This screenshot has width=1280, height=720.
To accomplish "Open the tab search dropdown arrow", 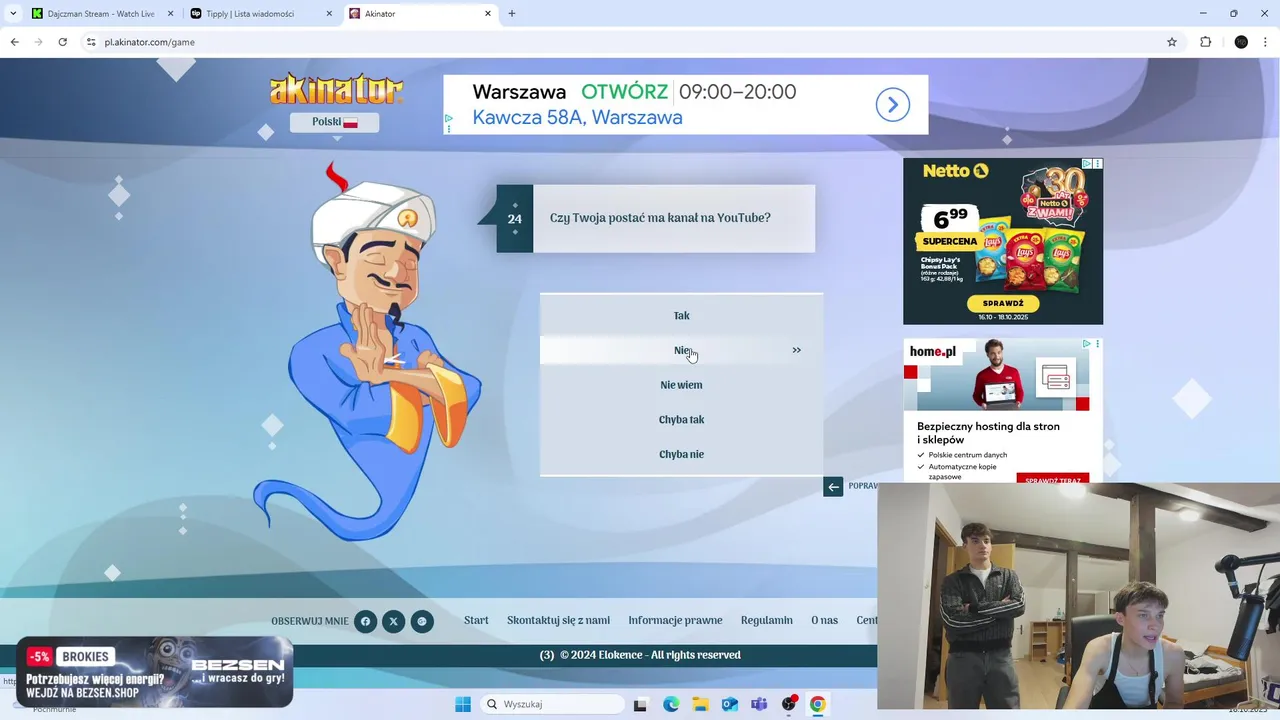I will pyautogui.click(x=12, y=14).
